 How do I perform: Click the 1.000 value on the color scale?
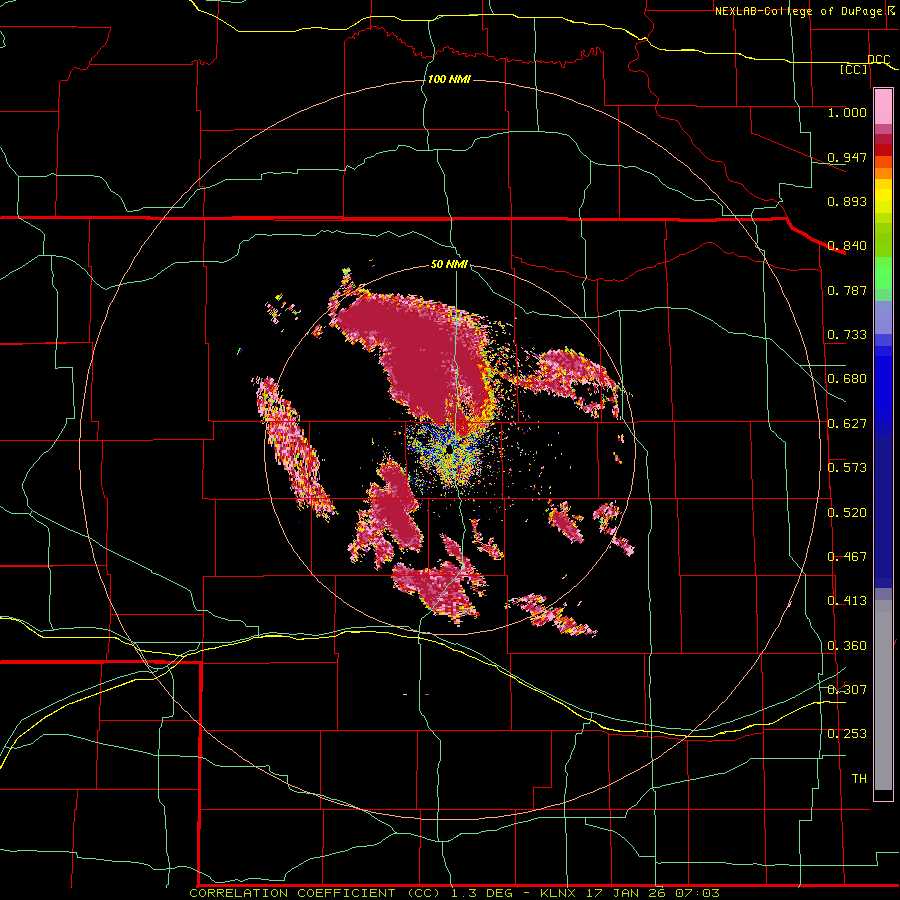(x=847, y=112)
